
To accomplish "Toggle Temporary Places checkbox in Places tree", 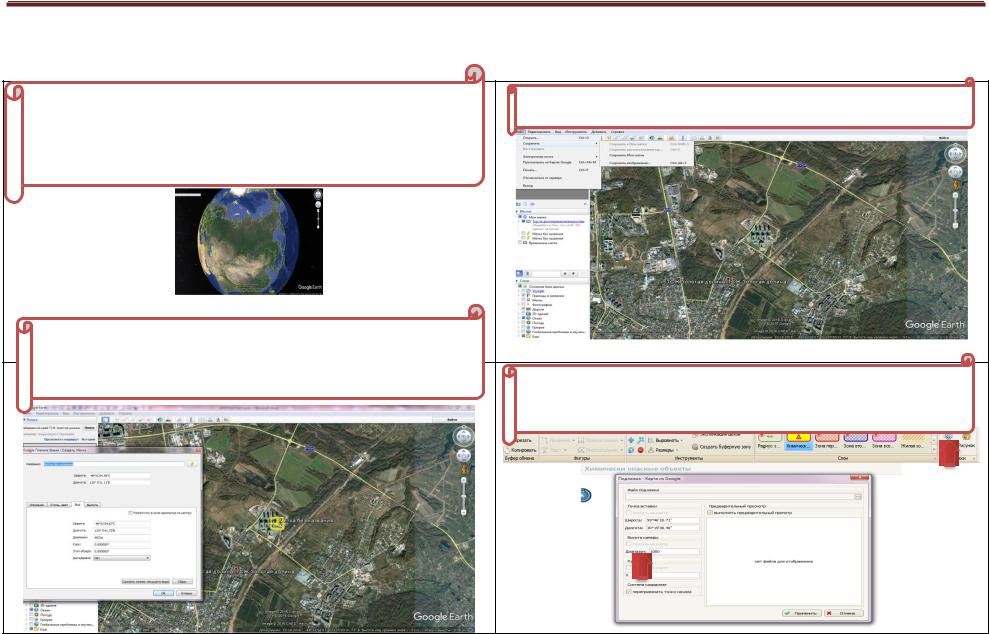I will pos(520,243).
